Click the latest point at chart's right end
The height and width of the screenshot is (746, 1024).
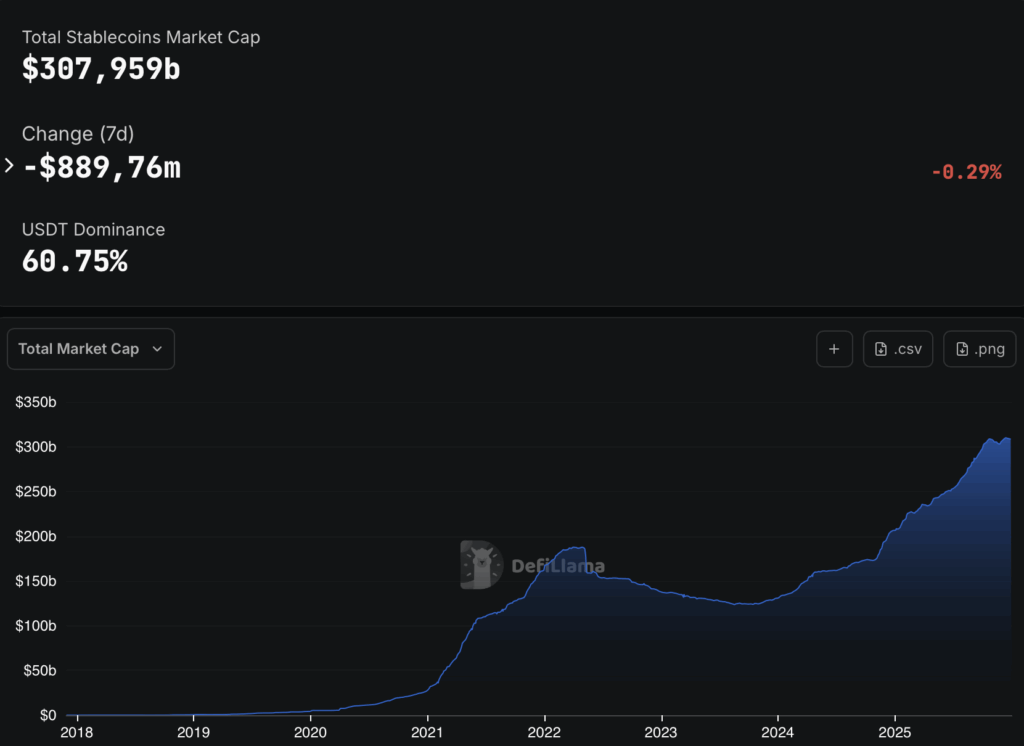(x=1010, y=439)
